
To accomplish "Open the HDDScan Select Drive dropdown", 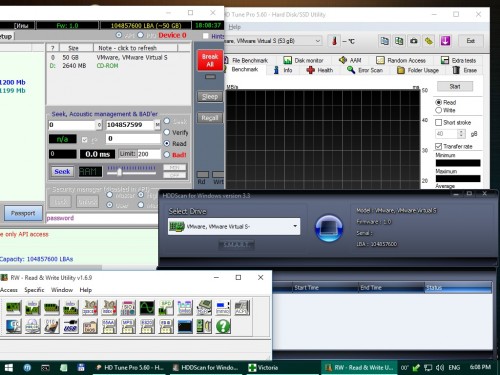I will [x=234, y=227].
